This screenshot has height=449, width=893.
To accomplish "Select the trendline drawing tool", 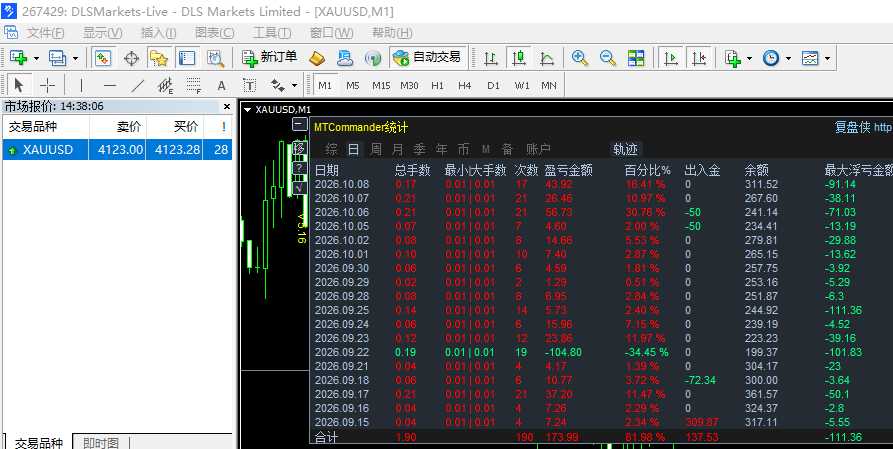I will [138, 85].
